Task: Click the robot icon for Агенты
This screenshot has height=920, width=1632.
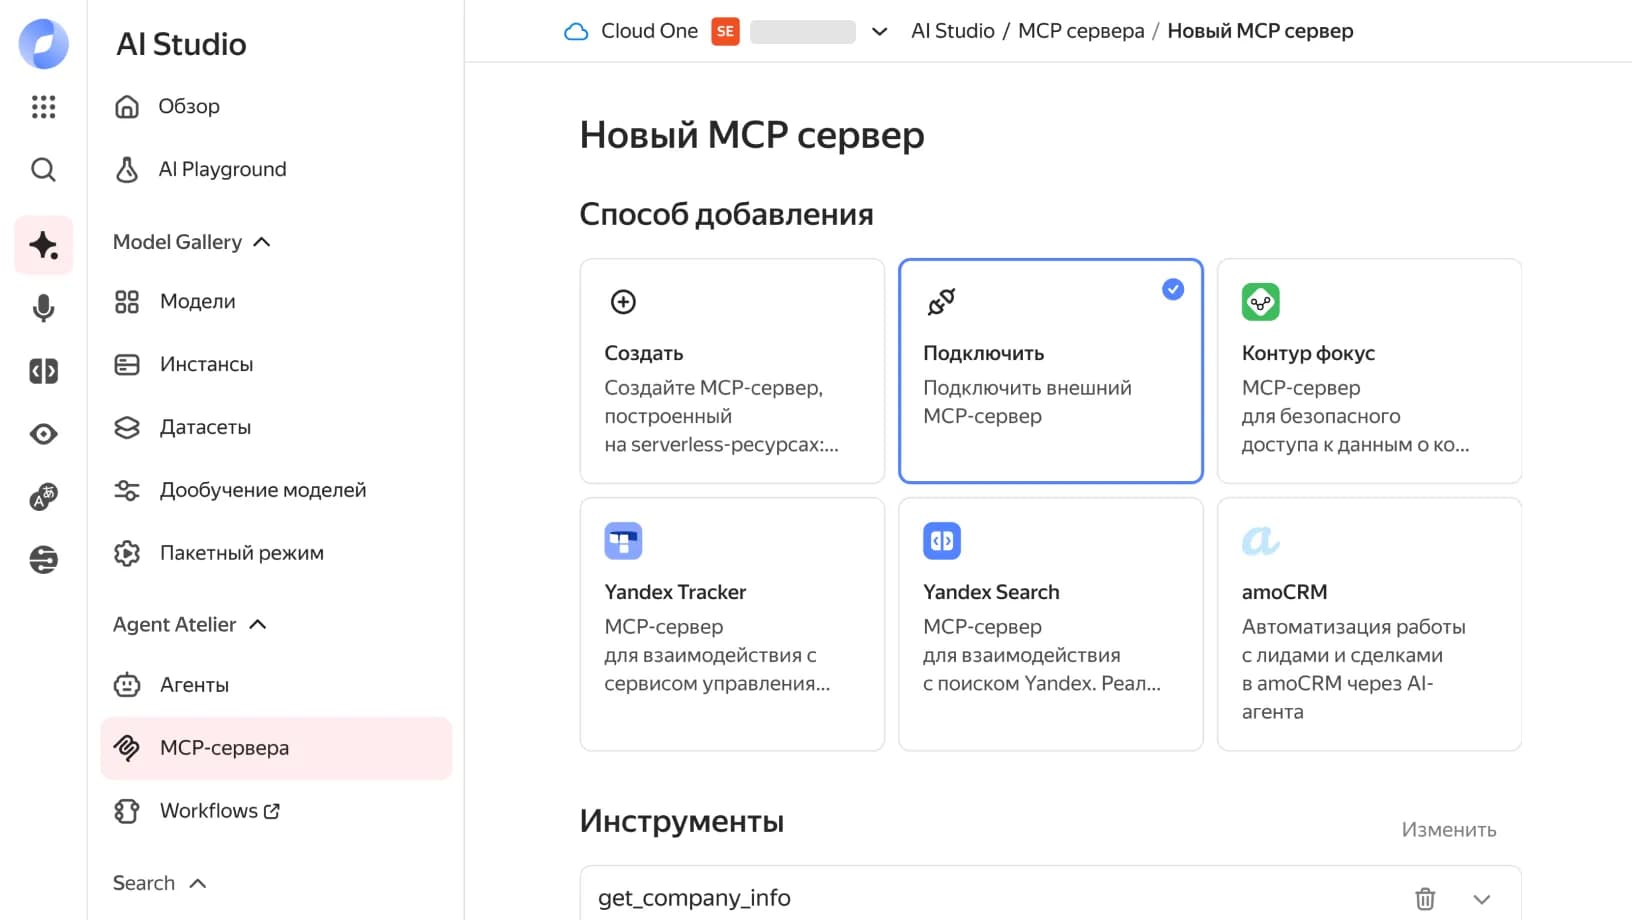Action: pos(127,685)
